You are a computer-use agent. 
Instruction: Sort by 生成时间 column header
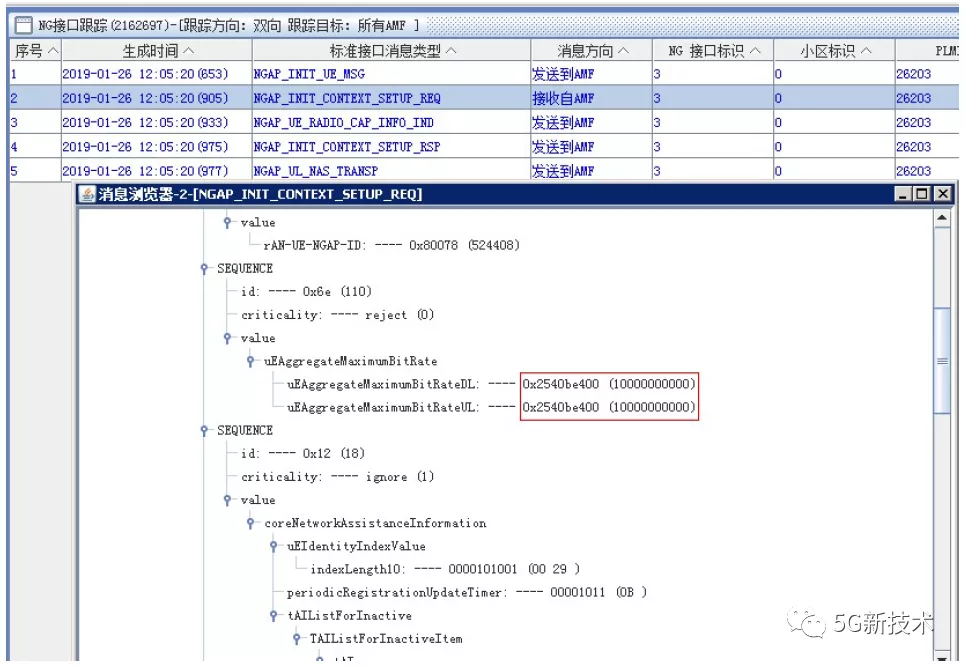[x=157, y=51]
